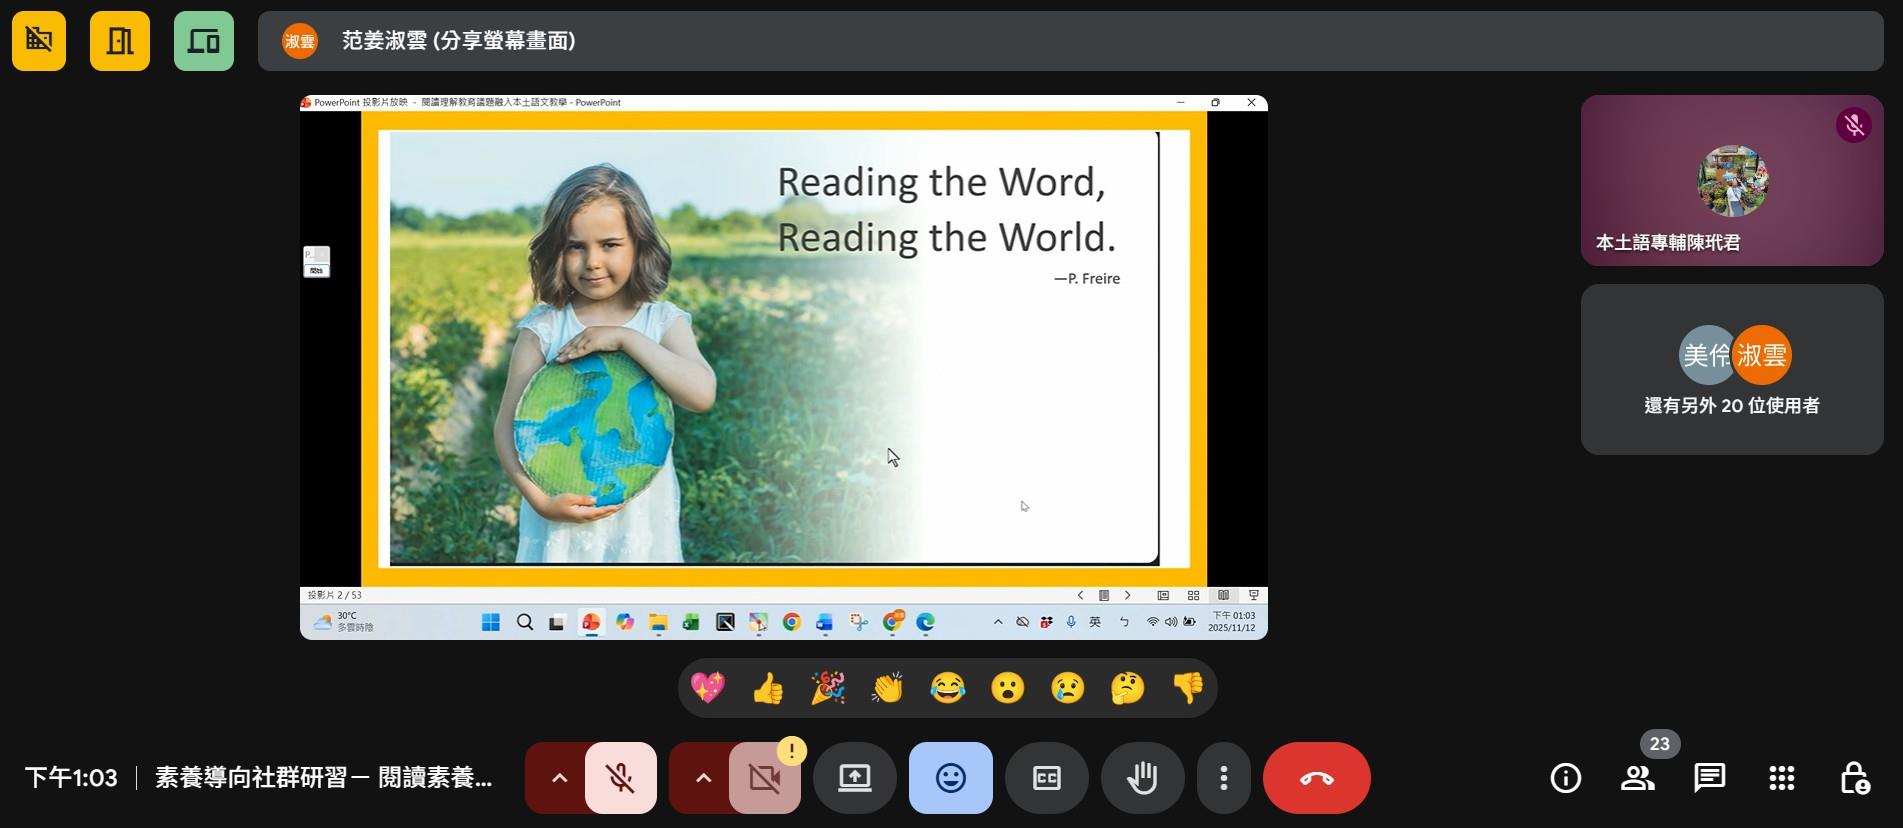This screenshot has height=828, width=1903.
Task: Send the thinking face reaction
Action: (1127, 688)
